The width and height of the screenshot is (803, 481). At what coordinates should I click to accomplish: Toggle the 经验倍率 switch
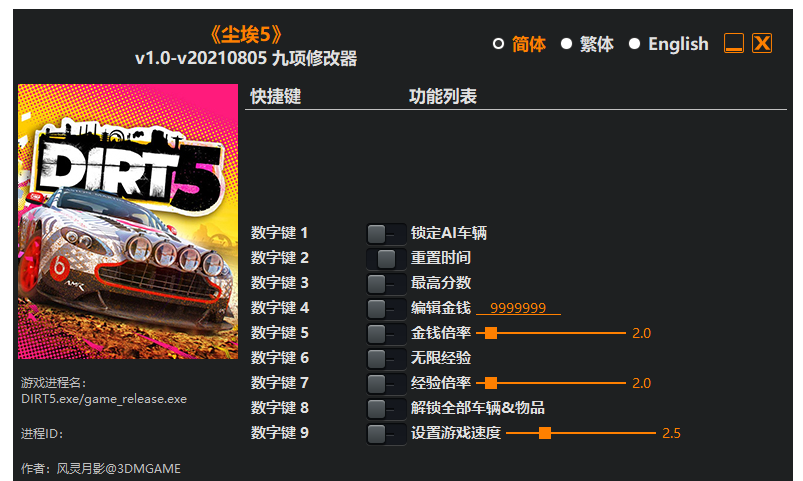387,383
